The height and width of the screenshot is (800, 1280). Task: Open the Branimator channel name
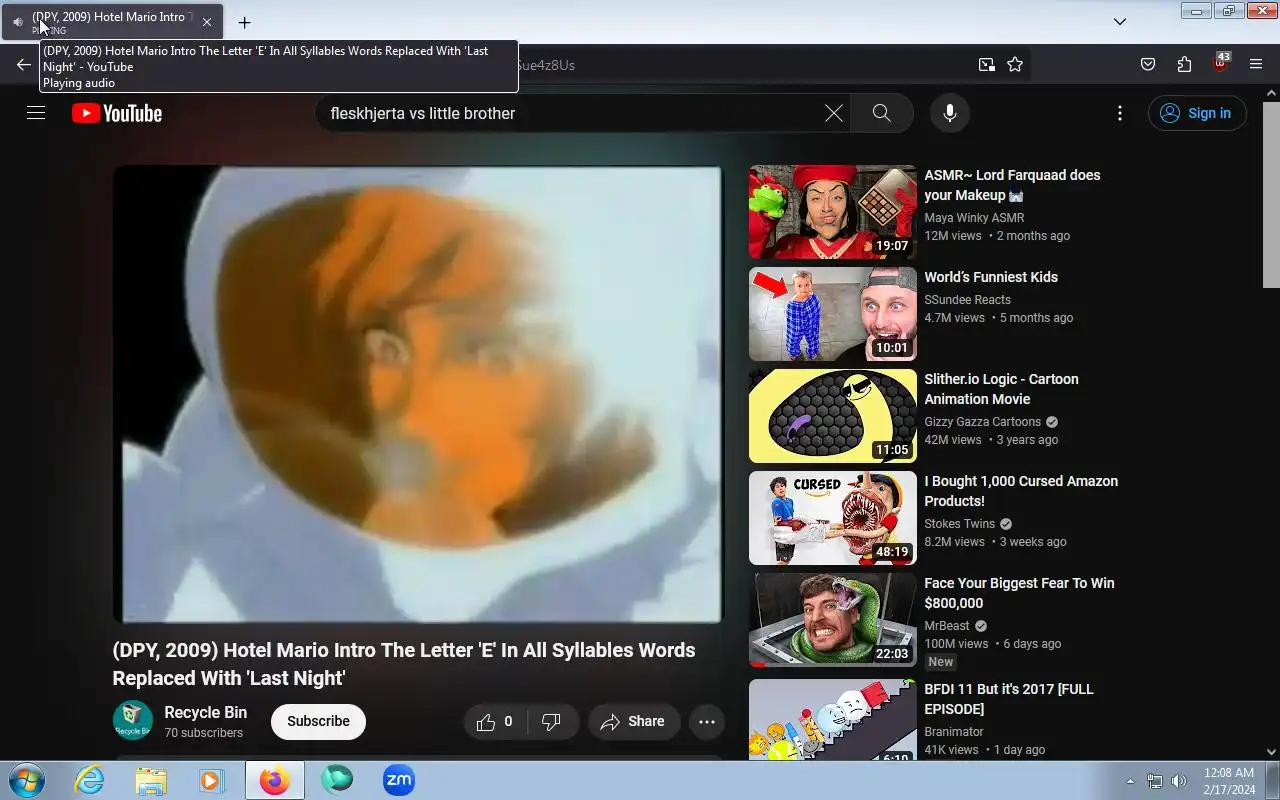[x=954, y=732]
